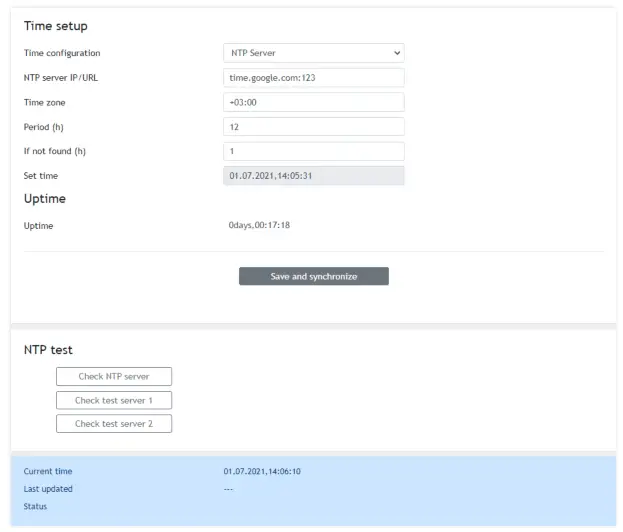Click the Uptime section heading

[x=45, y=199]
